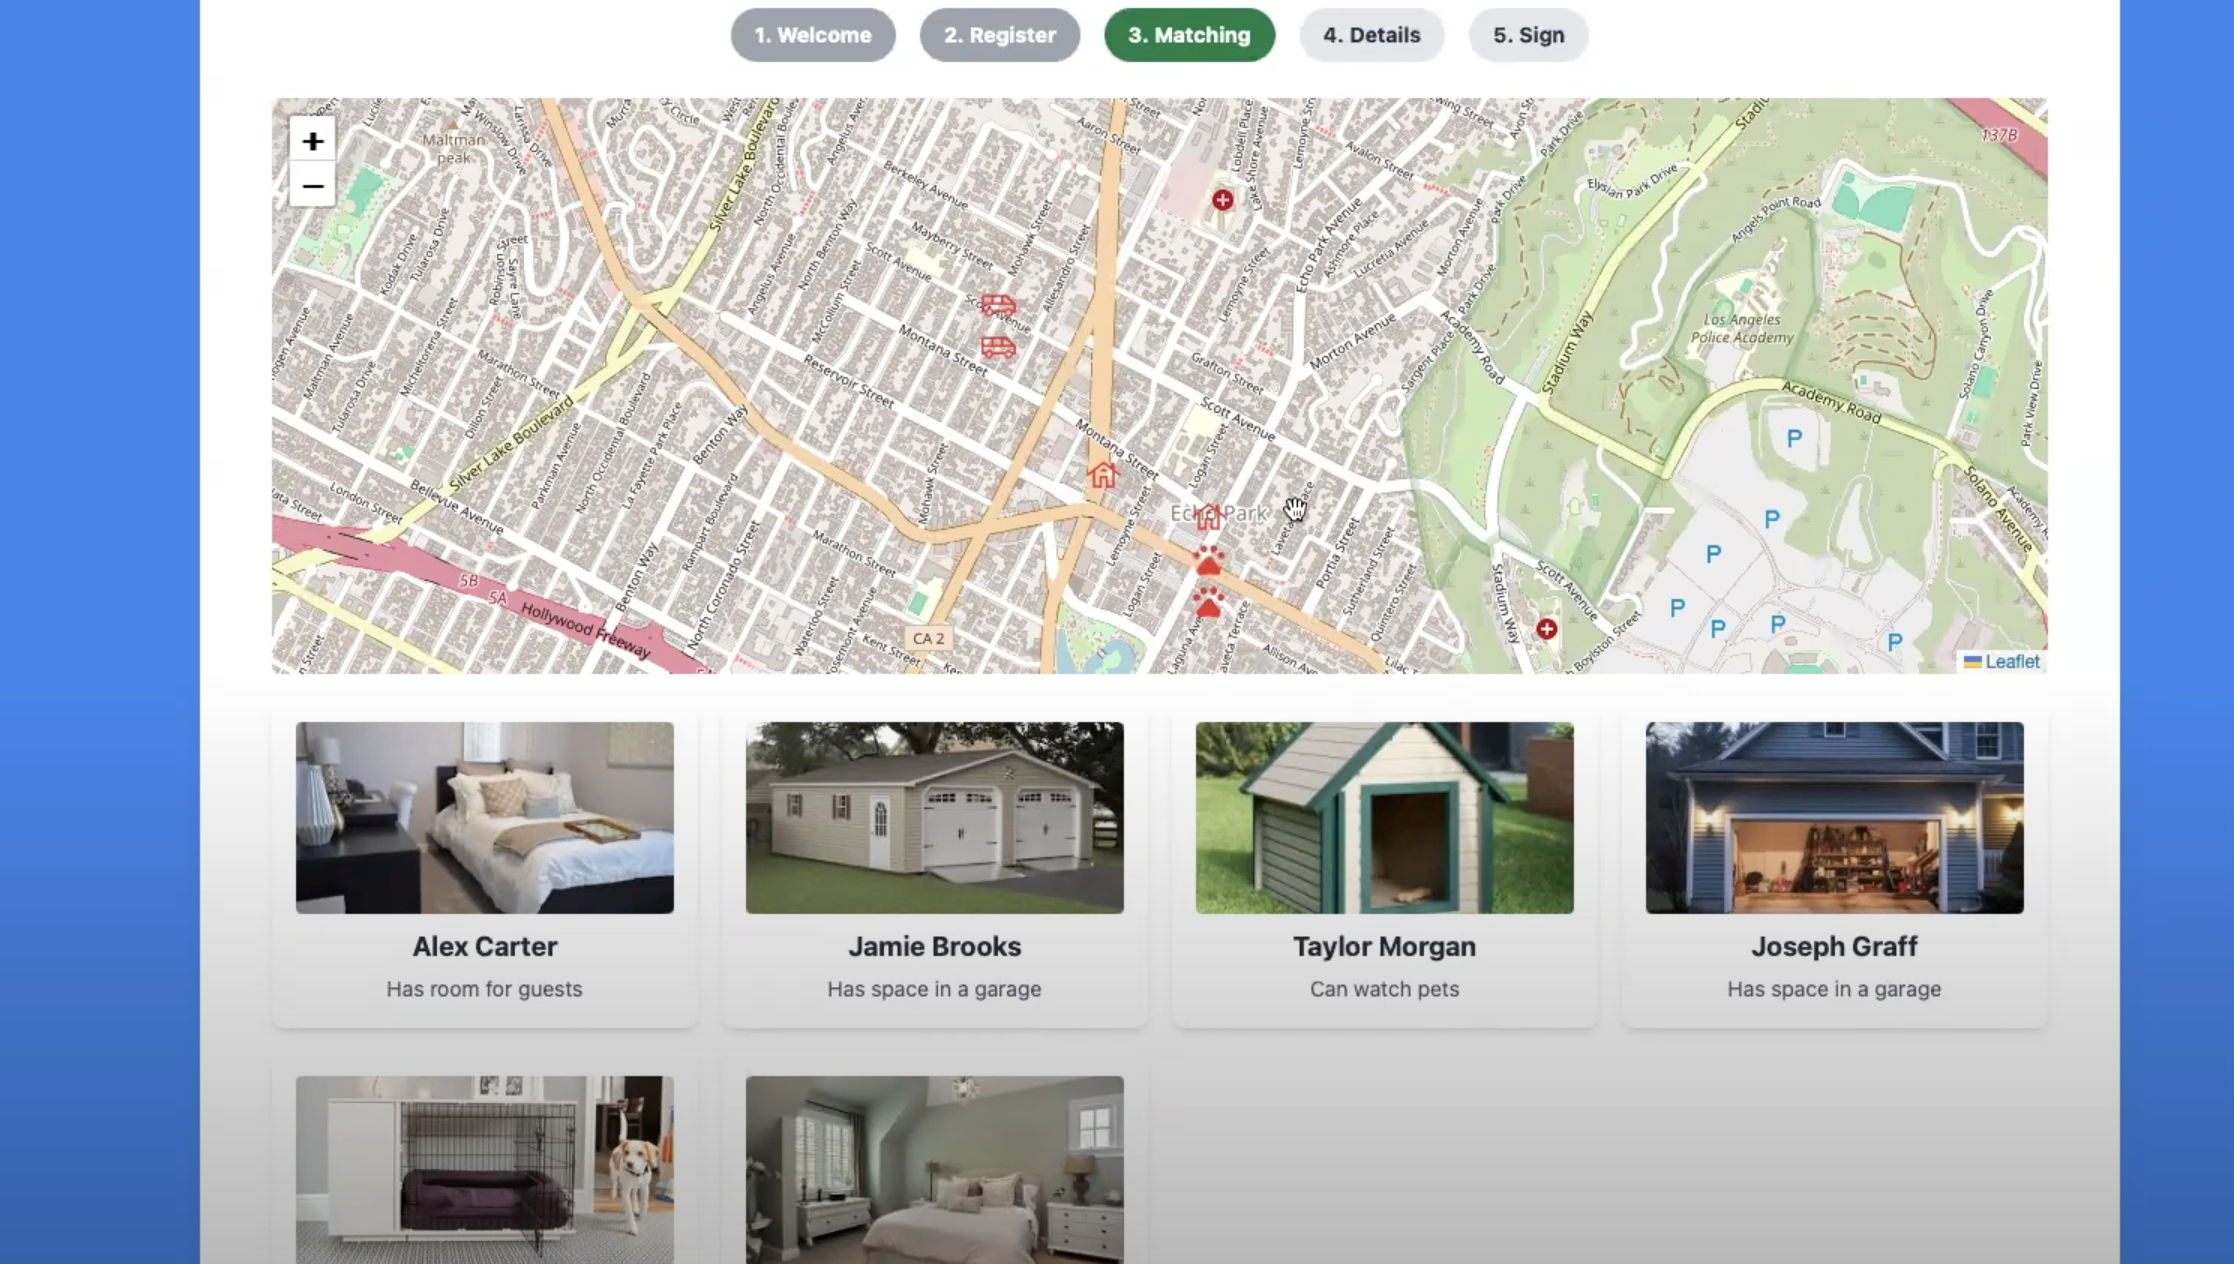The width and height of the screenshot is (2234, 1264).
Task: Go to the 1. Welcome step
Action: click(812, 35)
